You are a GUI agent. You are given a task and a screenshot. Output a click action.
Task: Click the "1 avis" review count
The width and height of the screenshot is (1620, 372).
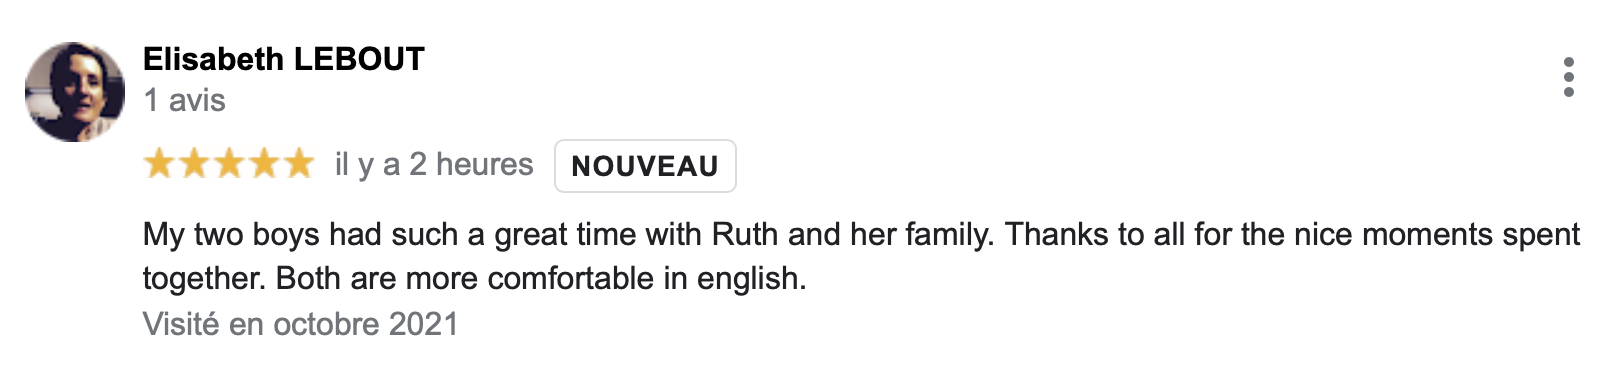pyautogui.click(x=184, y=100)
